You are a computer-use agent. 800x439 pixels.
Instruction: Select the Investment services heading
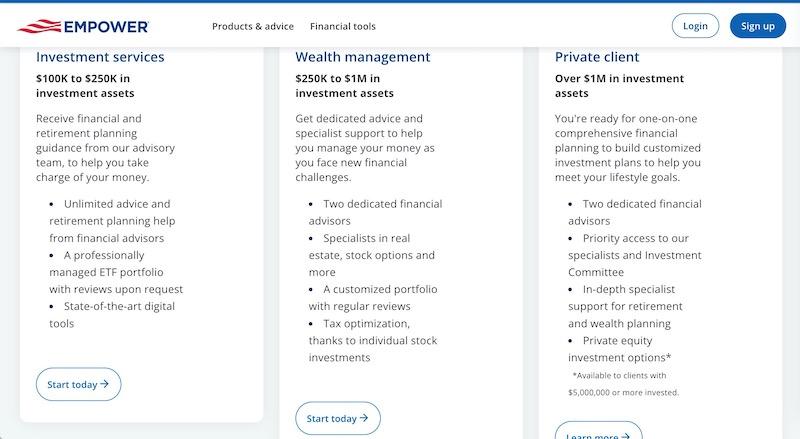100,57
